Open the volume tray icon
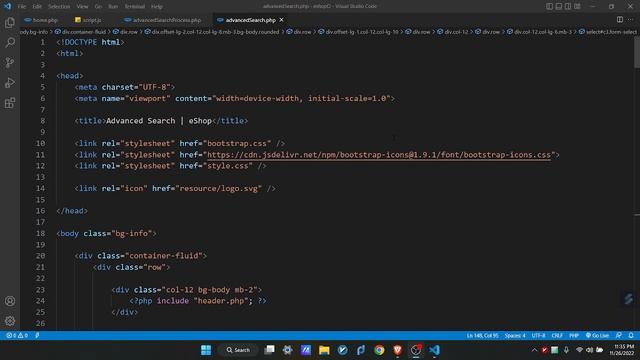This screenshot has height=360, width=640. coord(589,350)
